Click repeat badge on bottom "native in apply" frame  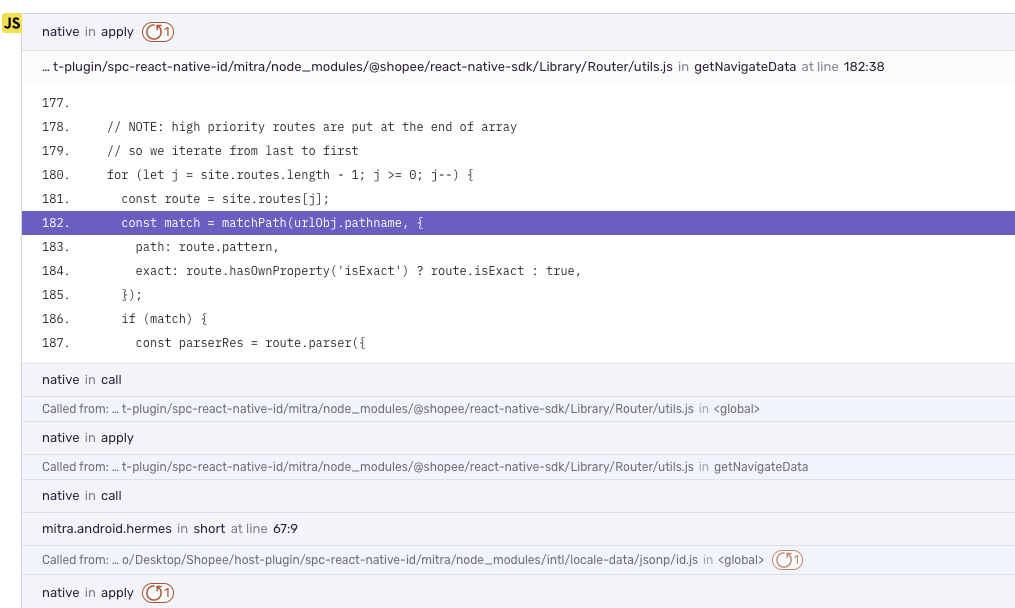(155, 592)
